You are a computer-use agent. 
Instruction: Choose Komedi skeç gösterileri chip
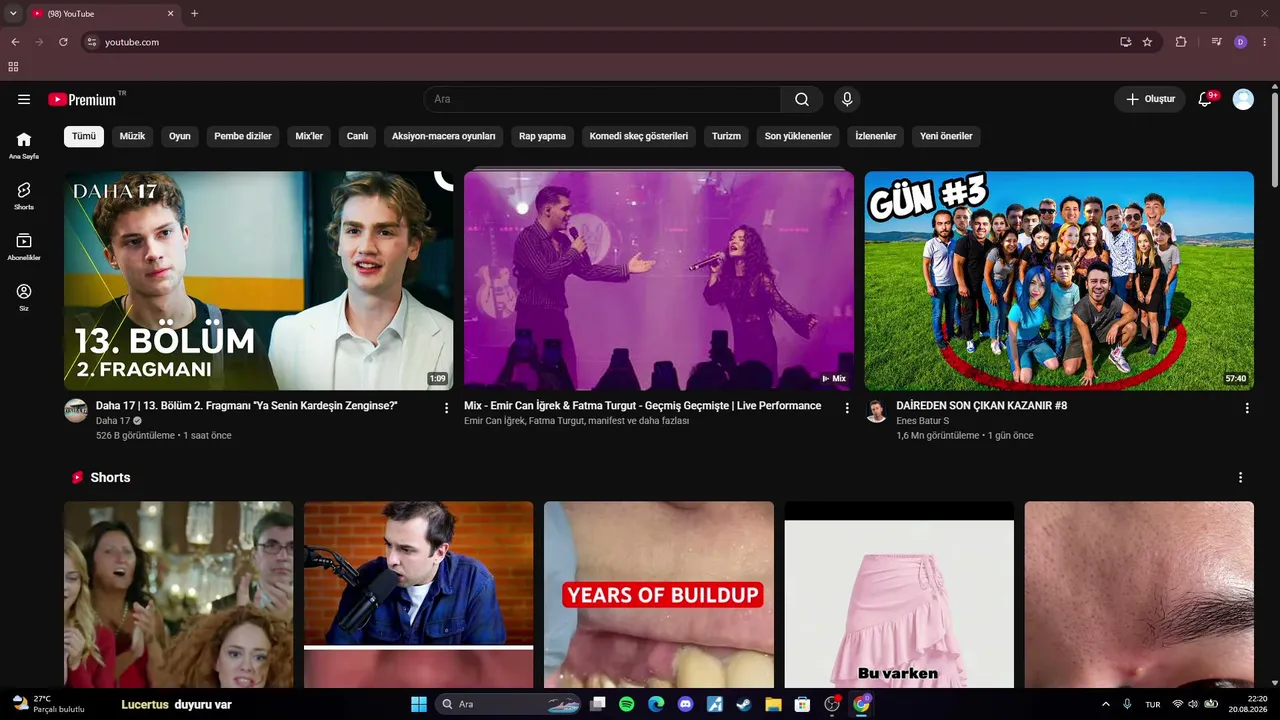pyautogui.click(x=639, y=136)
